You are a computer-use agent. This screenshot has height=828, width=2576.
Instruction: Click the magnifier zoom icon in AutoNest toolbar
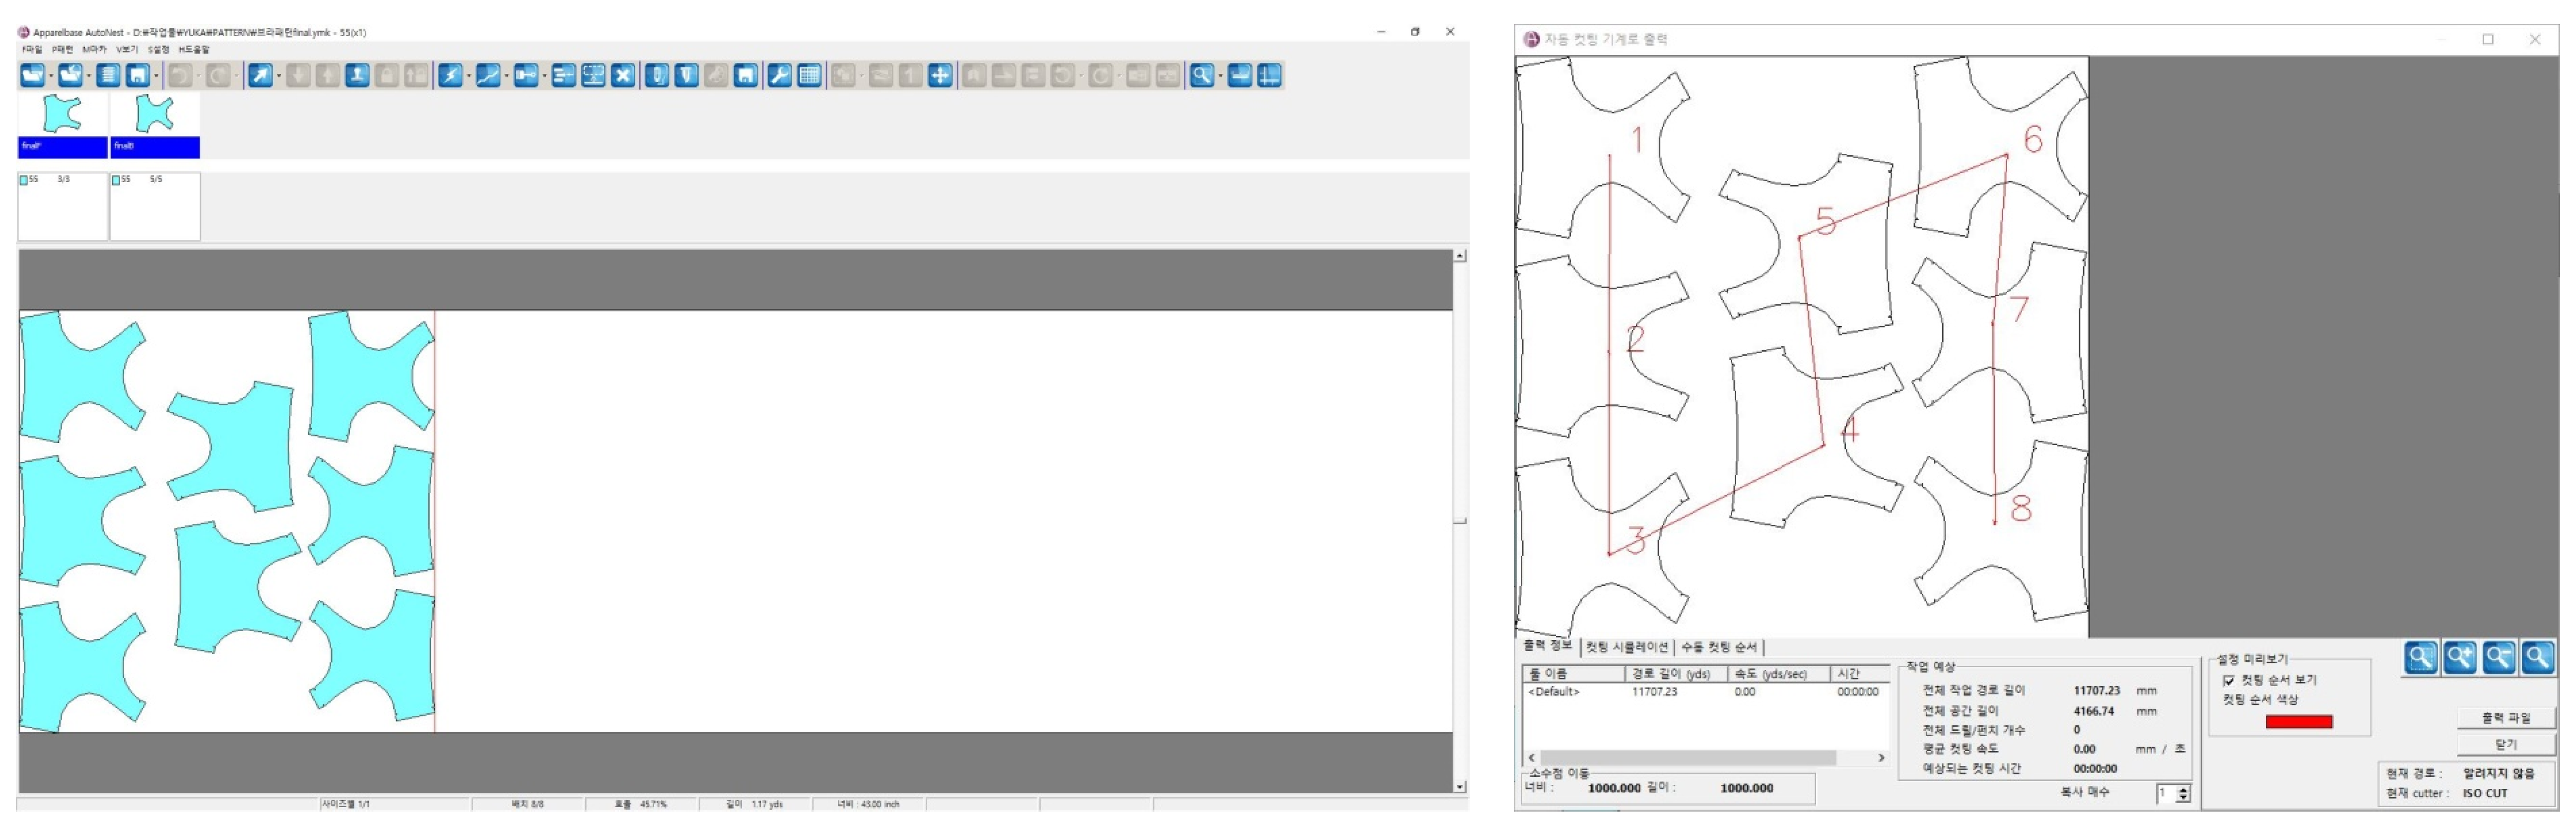1202,75
